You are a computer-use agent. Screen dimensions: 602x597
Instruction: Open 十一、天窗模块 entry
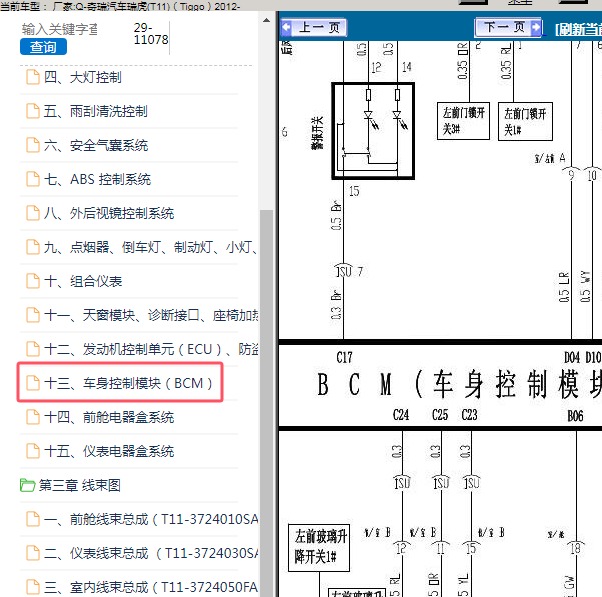click(151, 315)
